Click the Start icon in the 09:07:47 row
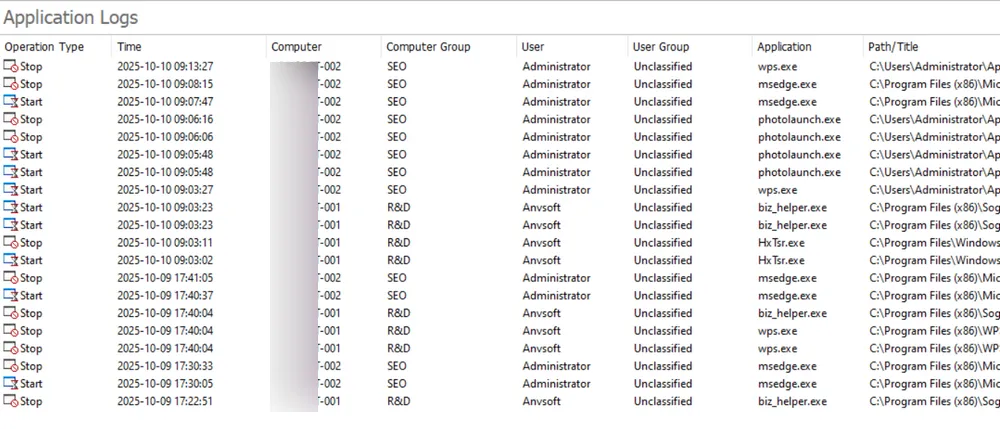 click(11, 102)
